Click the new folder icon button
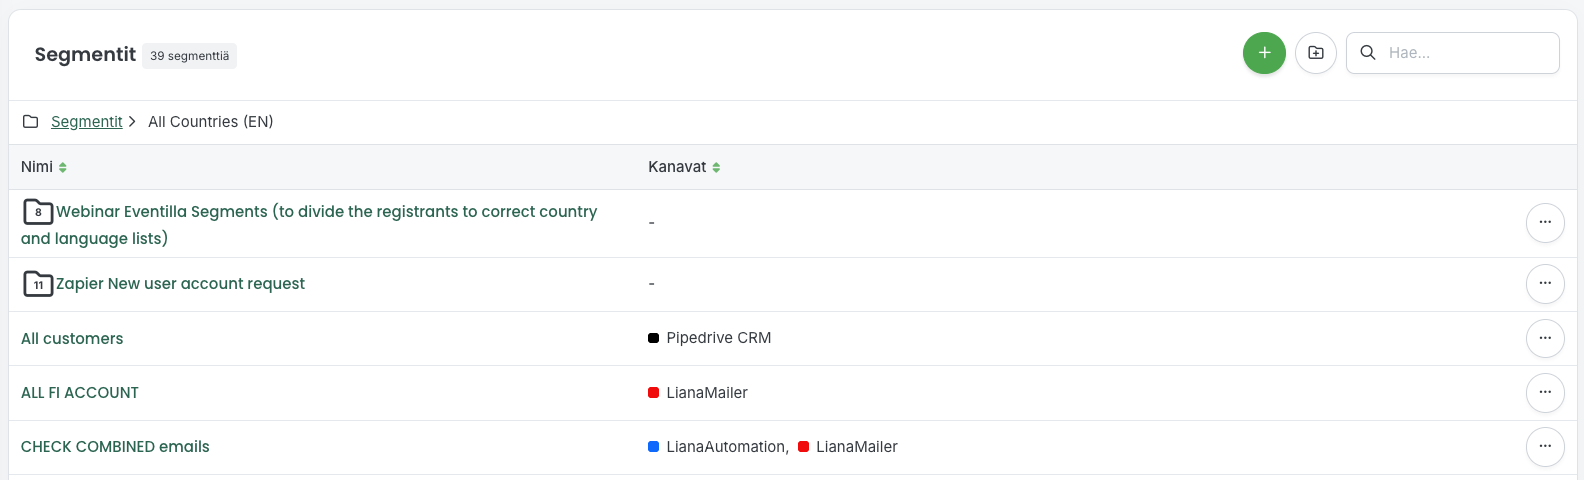 pos(1316,53)
